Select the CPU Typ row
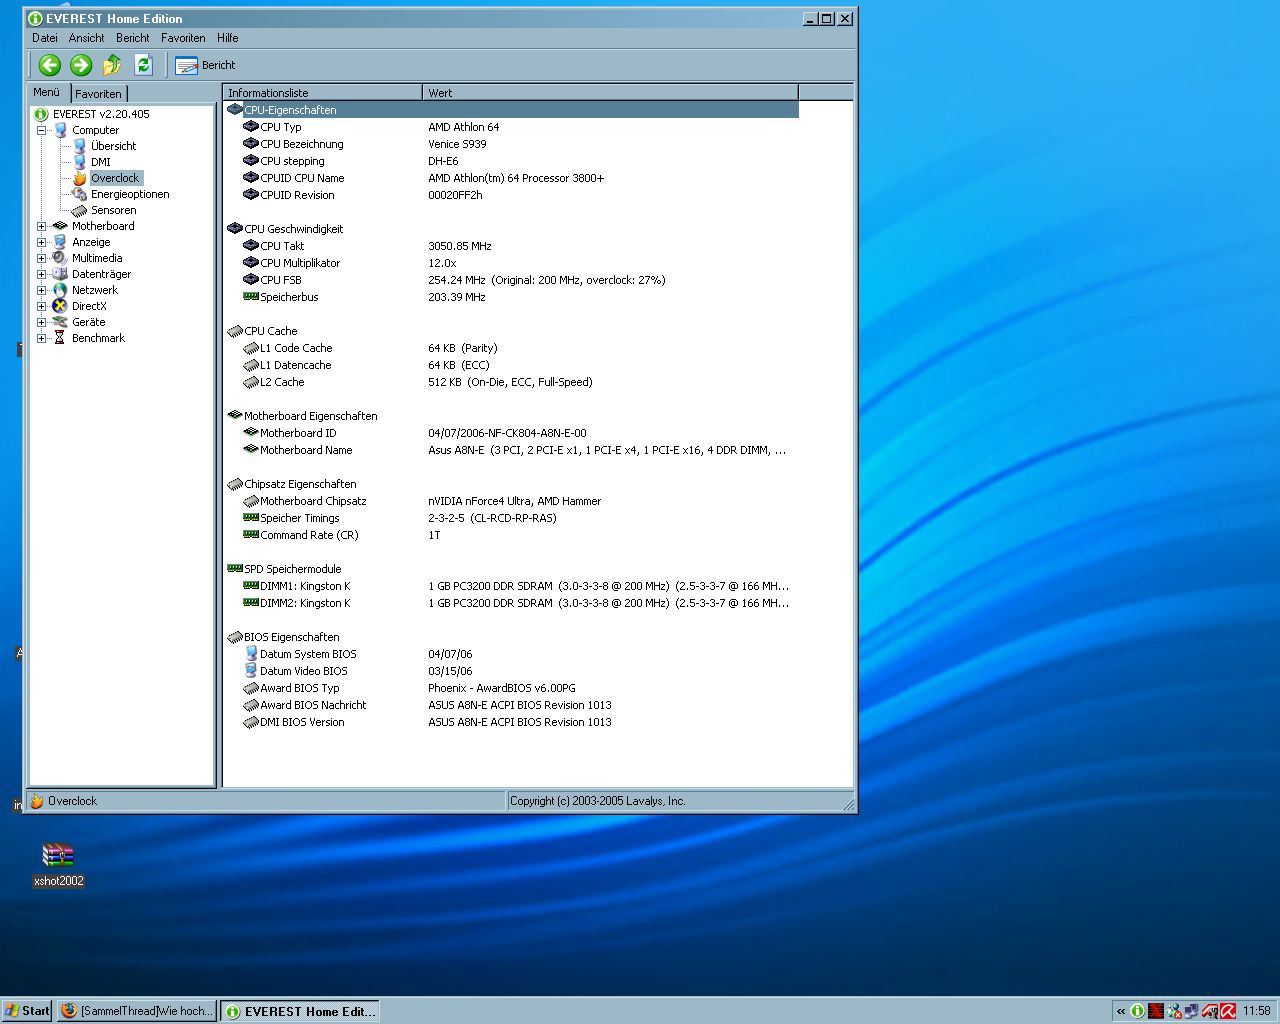Viewport: 1280px width, 1024px height. (x=512, y=127)
